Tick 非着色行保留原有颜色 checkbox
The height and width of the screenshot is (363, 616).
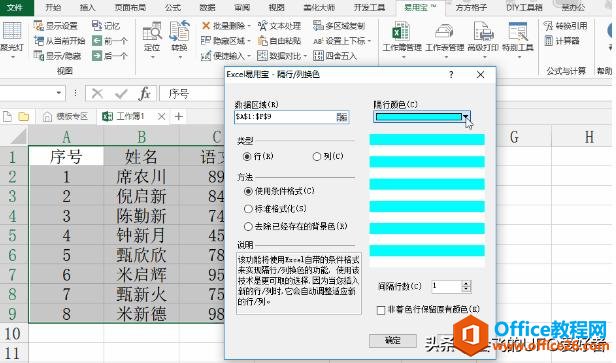[381, 310]
